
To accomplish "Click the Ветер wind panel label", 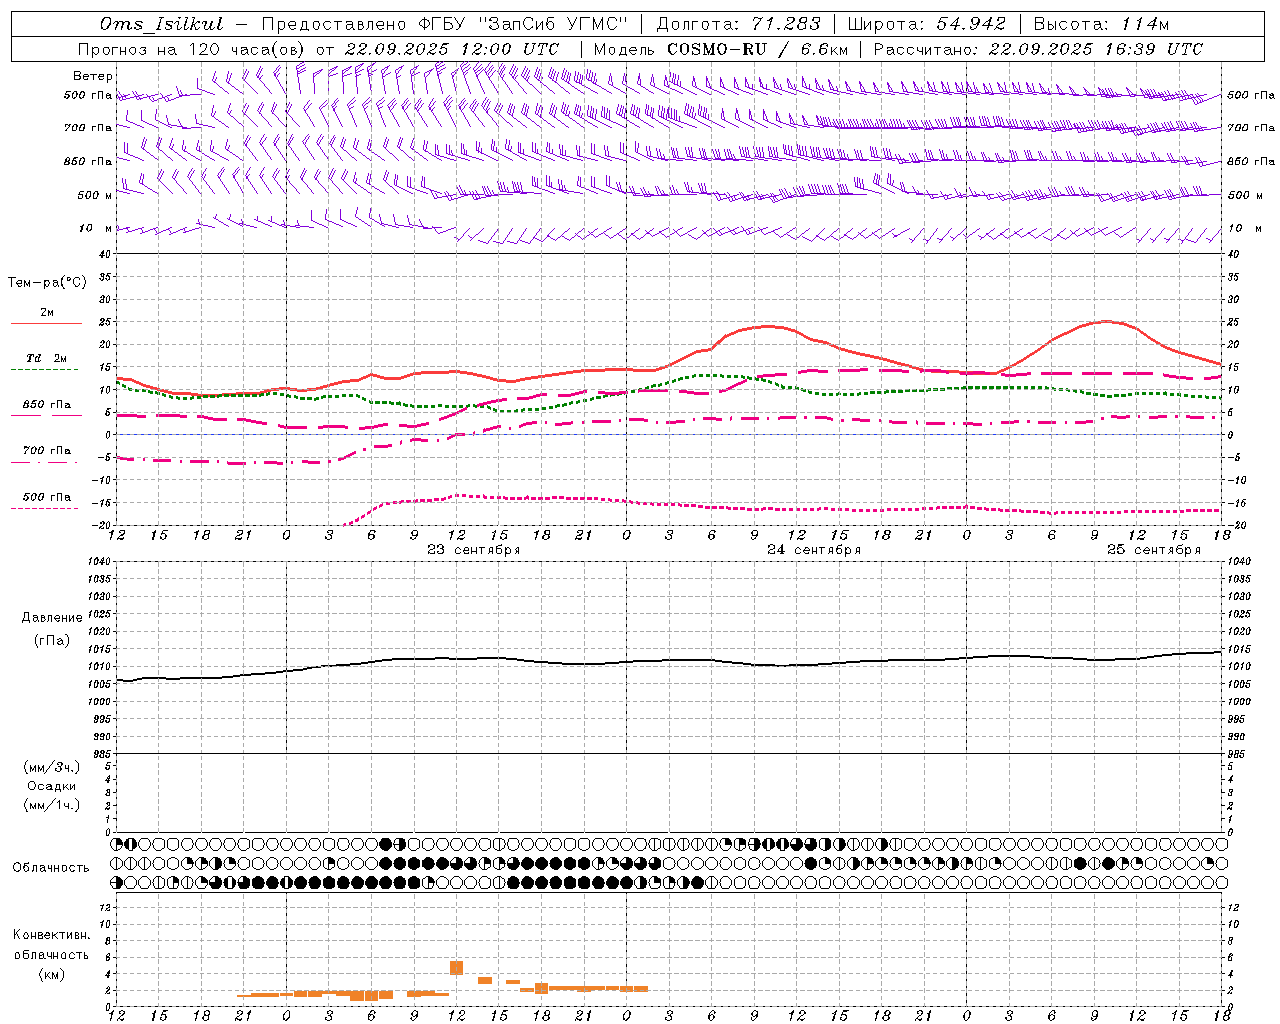I will point(93,76).
